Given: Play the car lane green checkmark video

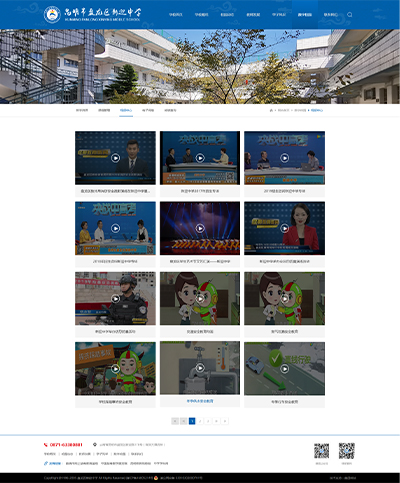Looking at the screenshot, I should (x=284, y=369).
